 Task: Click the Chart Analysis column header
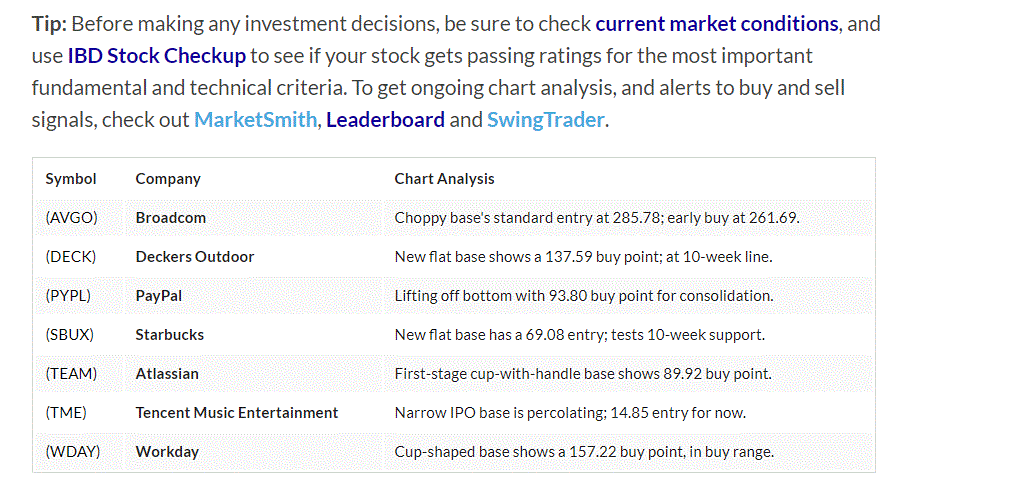(444, 179)
